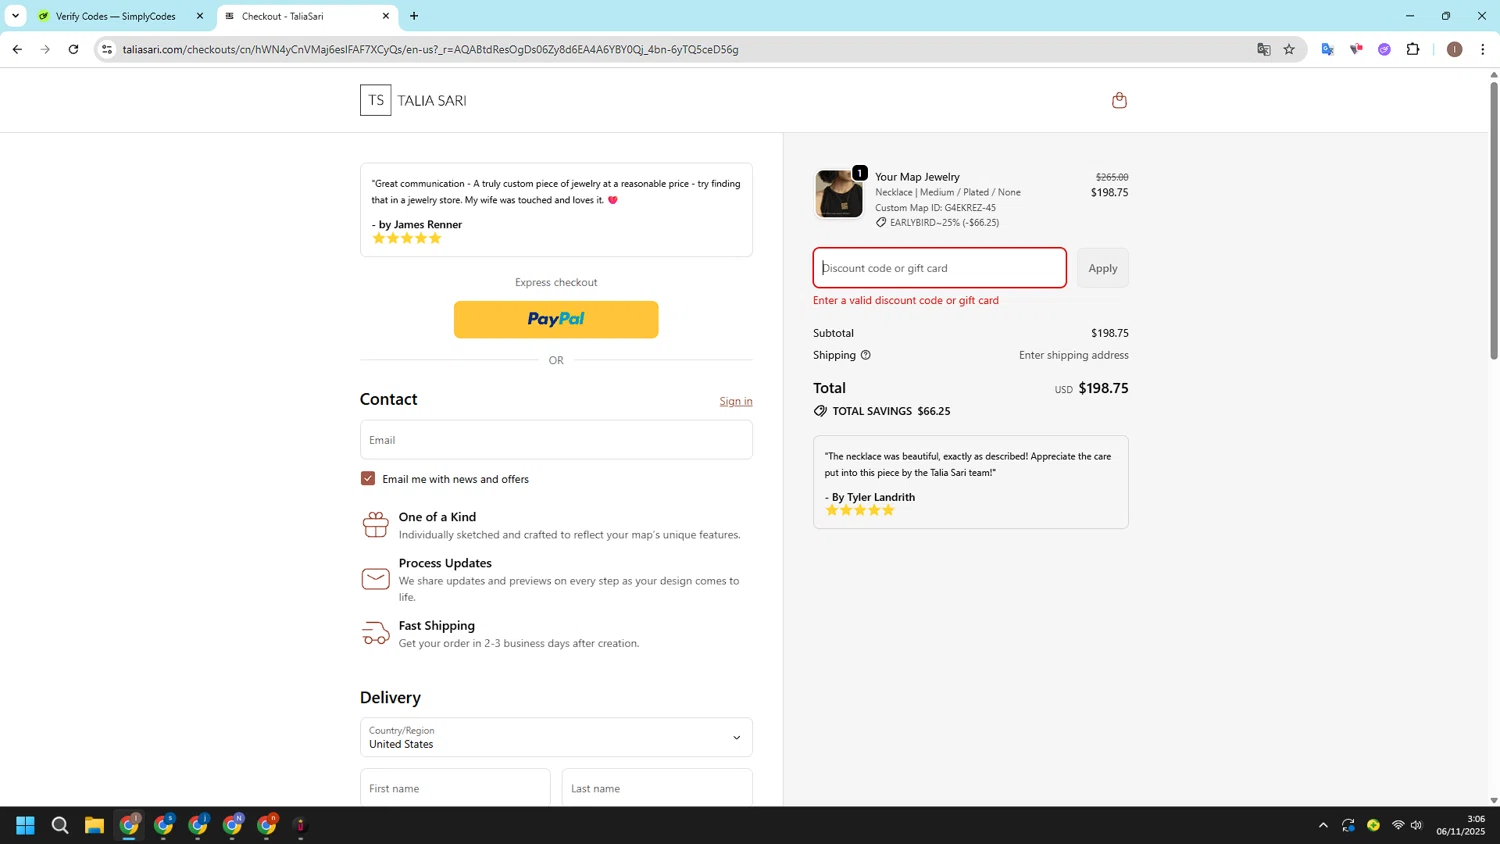The width and height of the screenshot is (1500, 844).
Task: Switch to Verify Codes — SimplyCodes tab
Action: tap(116, 16)
